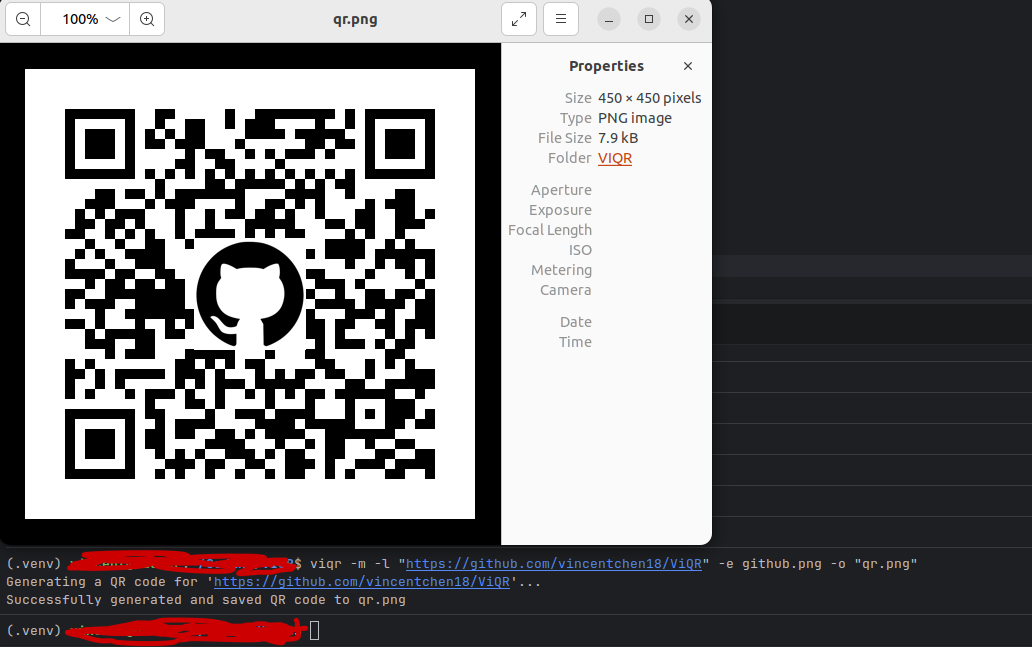Click 'Successfully generated and saved' terminal line
Viewport: 1032px width, 647px height.
(x=206, y=600)
